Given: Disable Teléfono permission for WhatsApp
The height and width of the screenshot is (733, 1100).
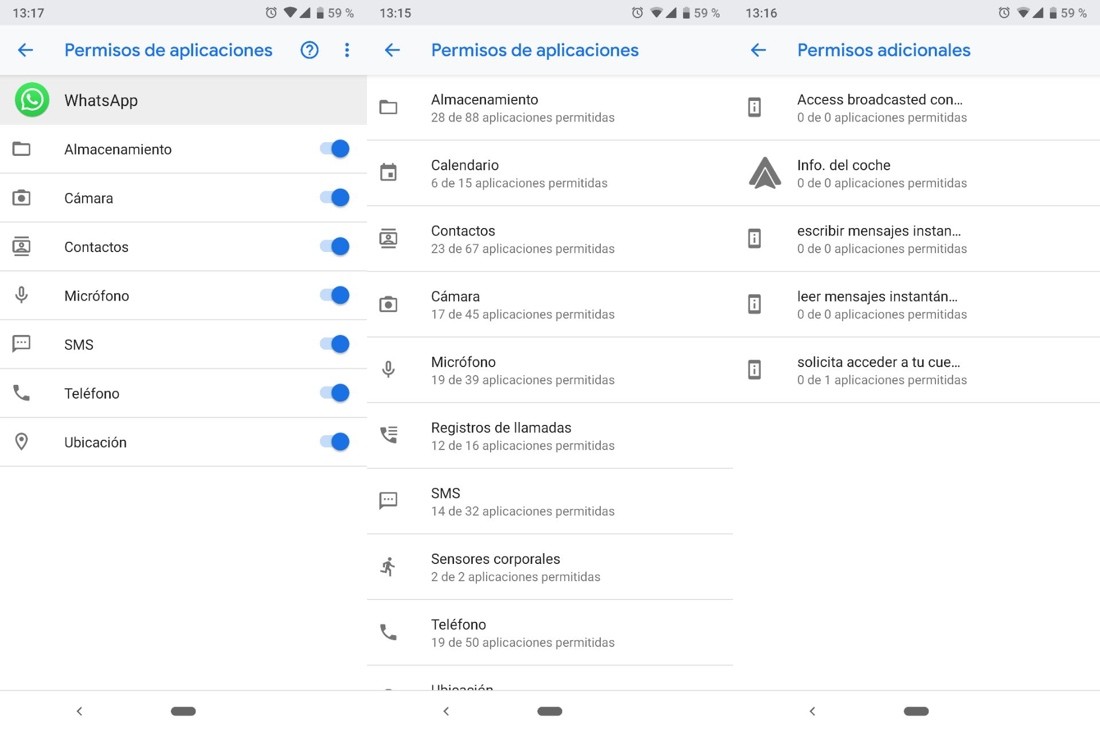Looking at the screenshot, I should (335, 393).
